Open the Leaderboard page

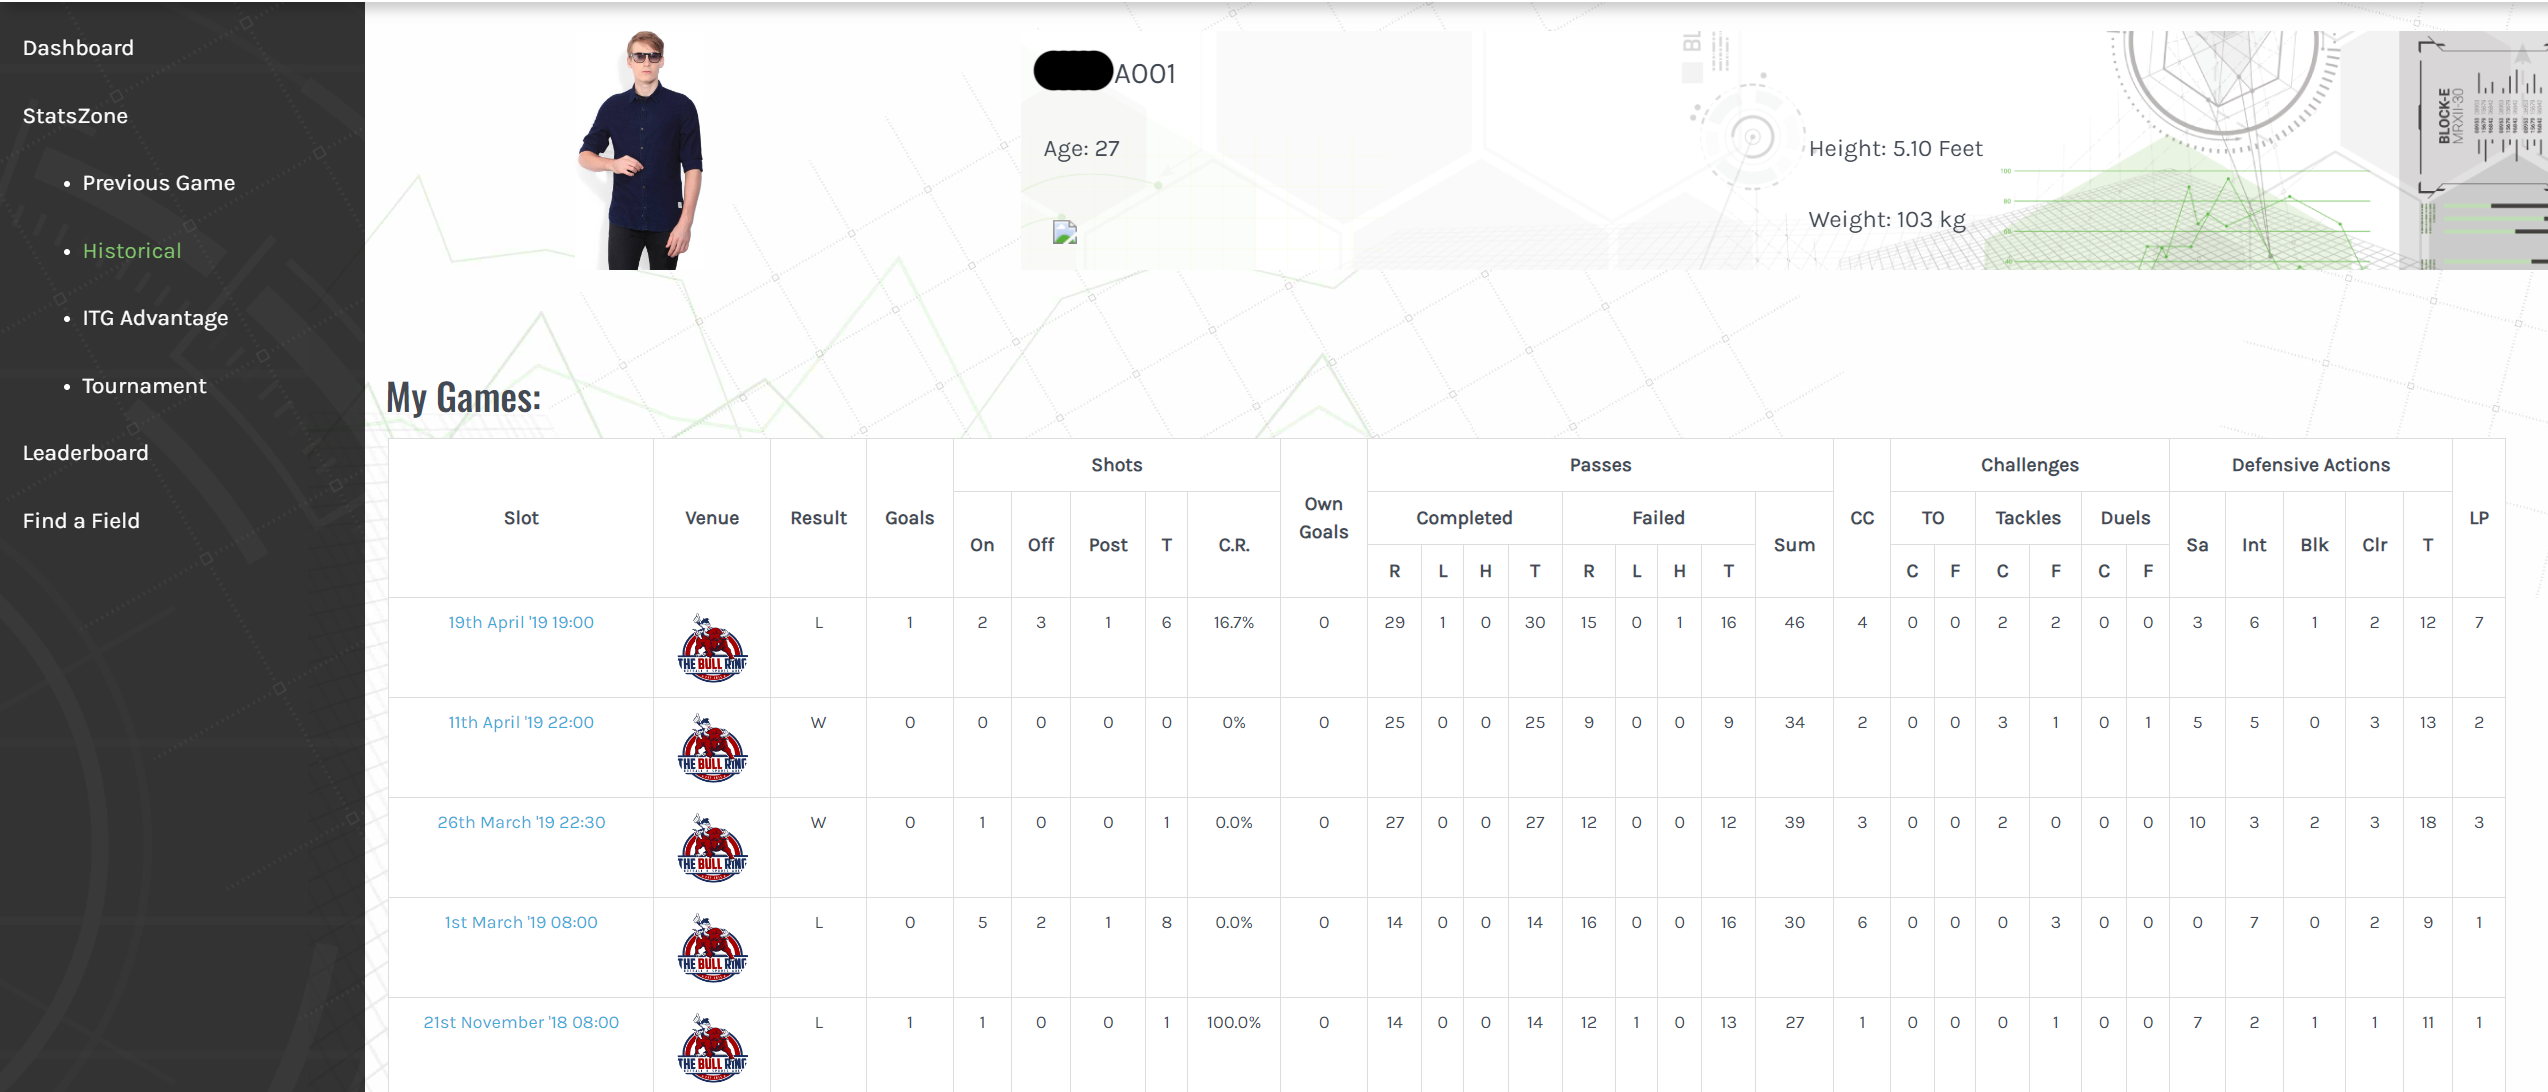(x=85, y=453)
